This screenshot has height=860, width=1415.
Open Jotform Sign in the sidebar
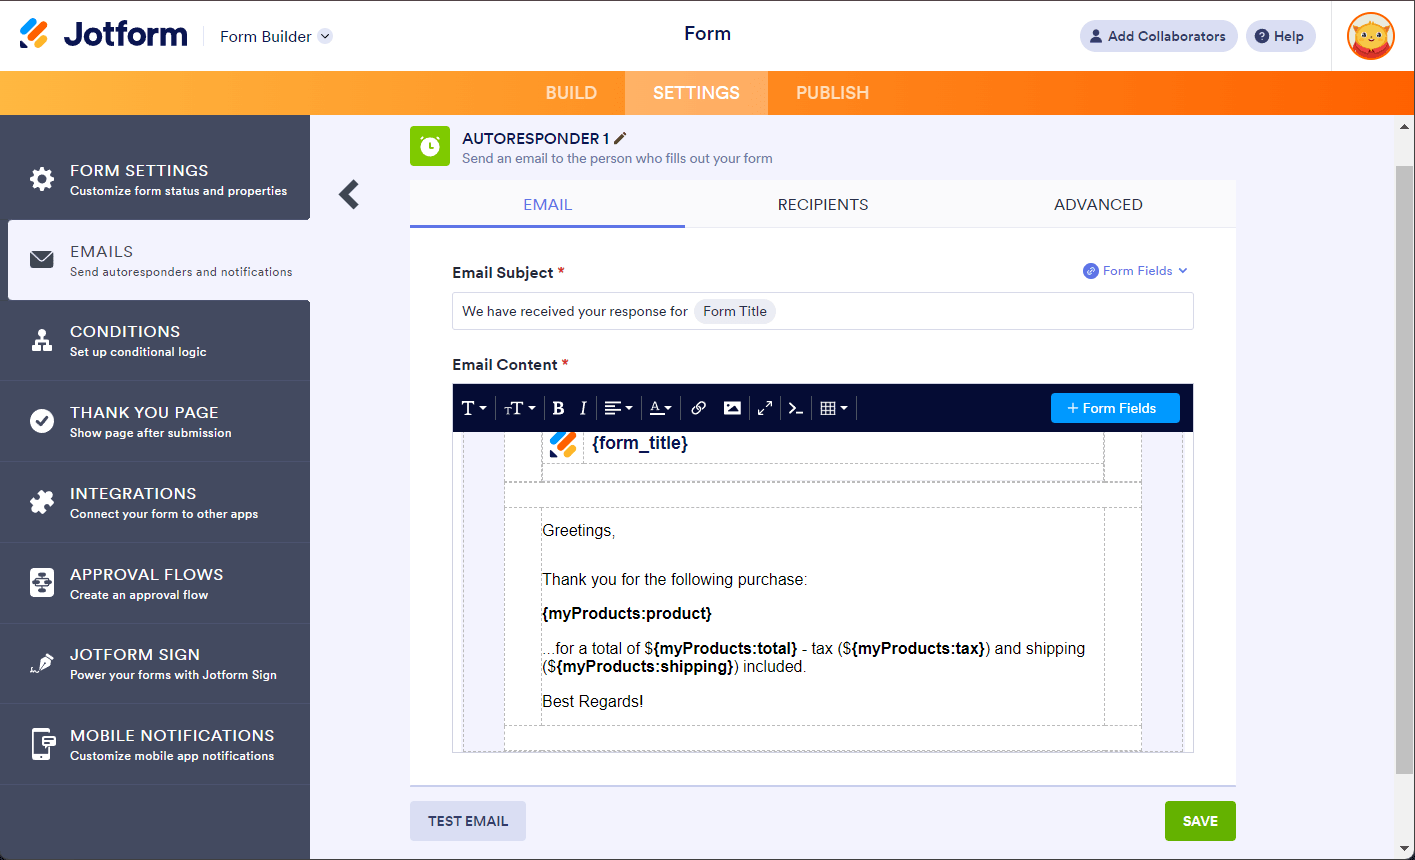click(x=155, y=663)
